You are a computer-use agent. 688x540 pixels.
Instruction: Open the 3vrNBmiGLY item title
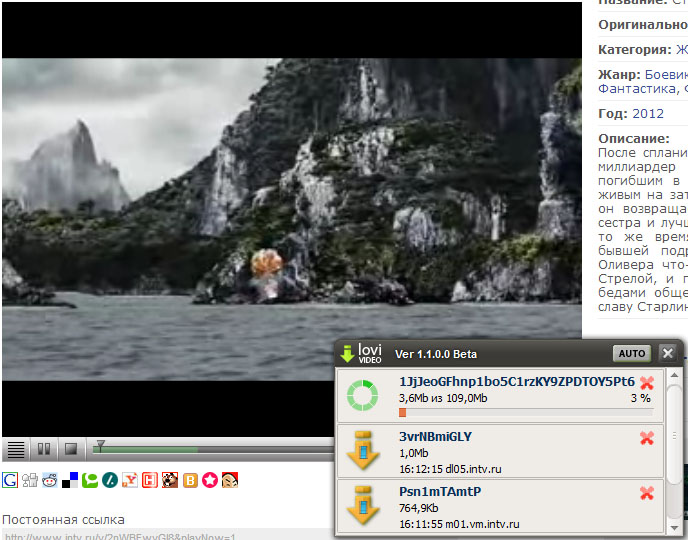[435, 437]
